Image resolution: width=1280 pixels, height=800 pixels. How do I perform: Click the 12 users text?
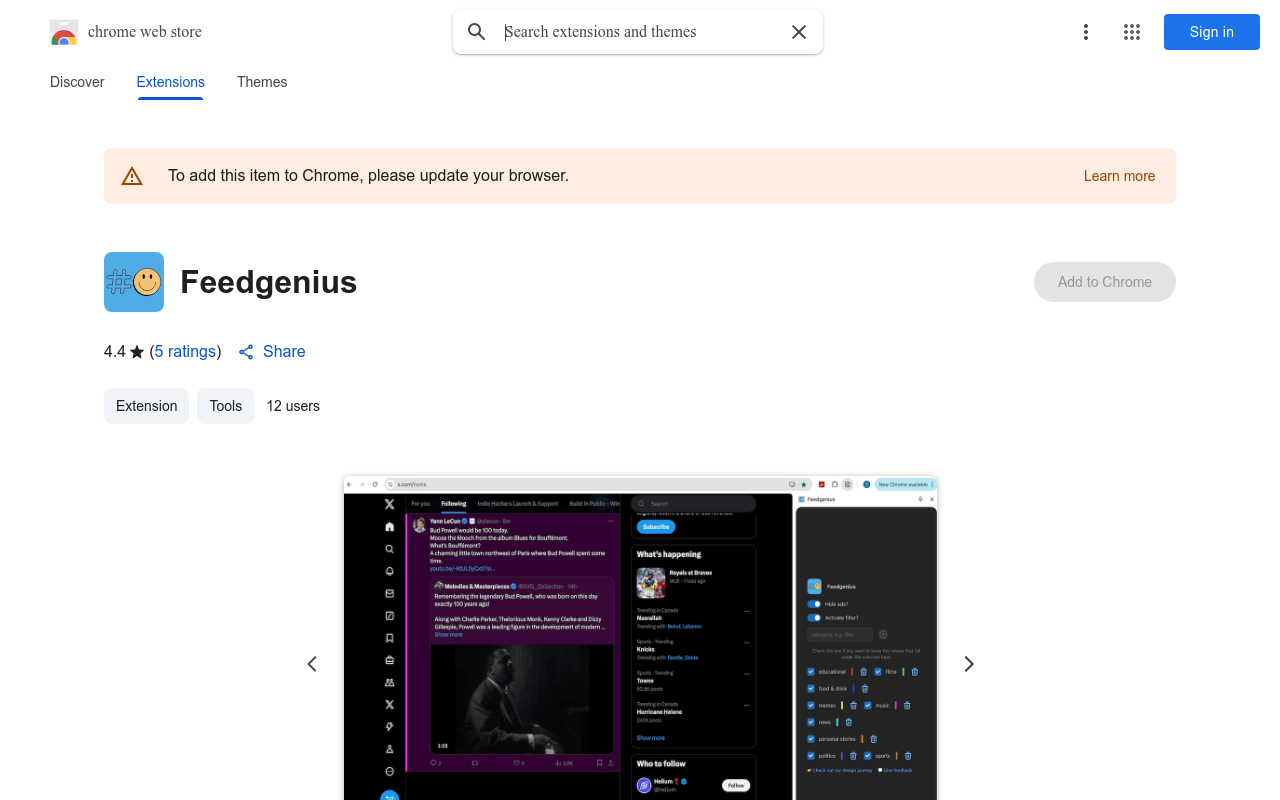293,406
